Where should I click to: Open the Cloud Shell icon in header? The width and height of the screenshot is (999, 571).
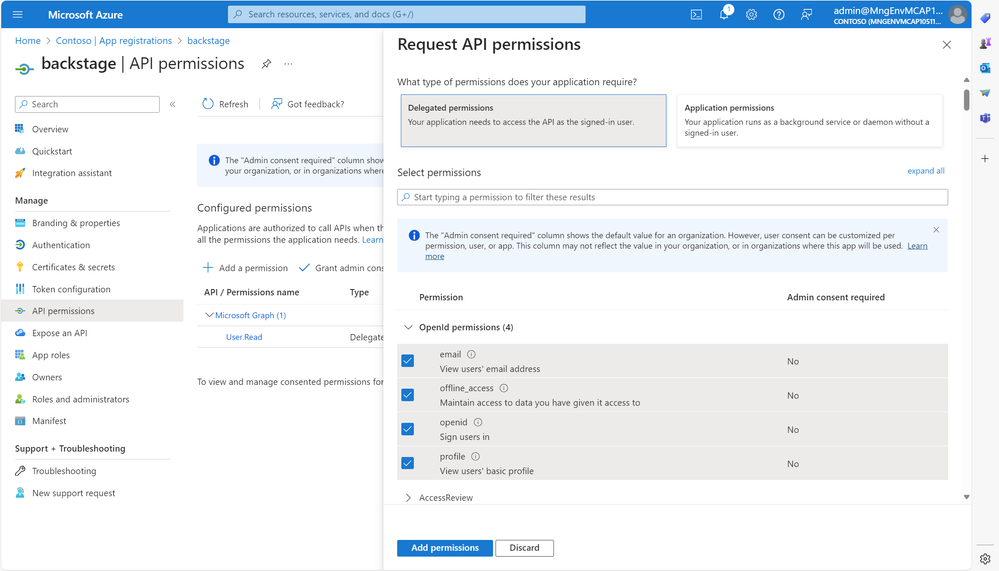tap(696, 14)
